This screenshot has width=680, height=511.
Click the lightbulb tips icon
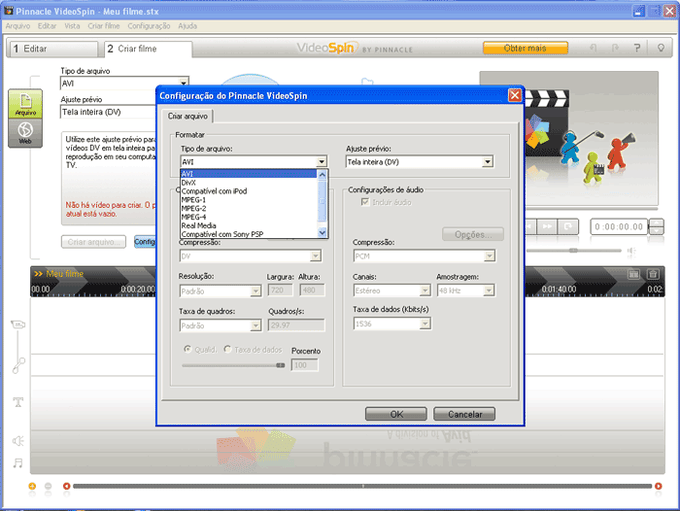pos(660,48)
